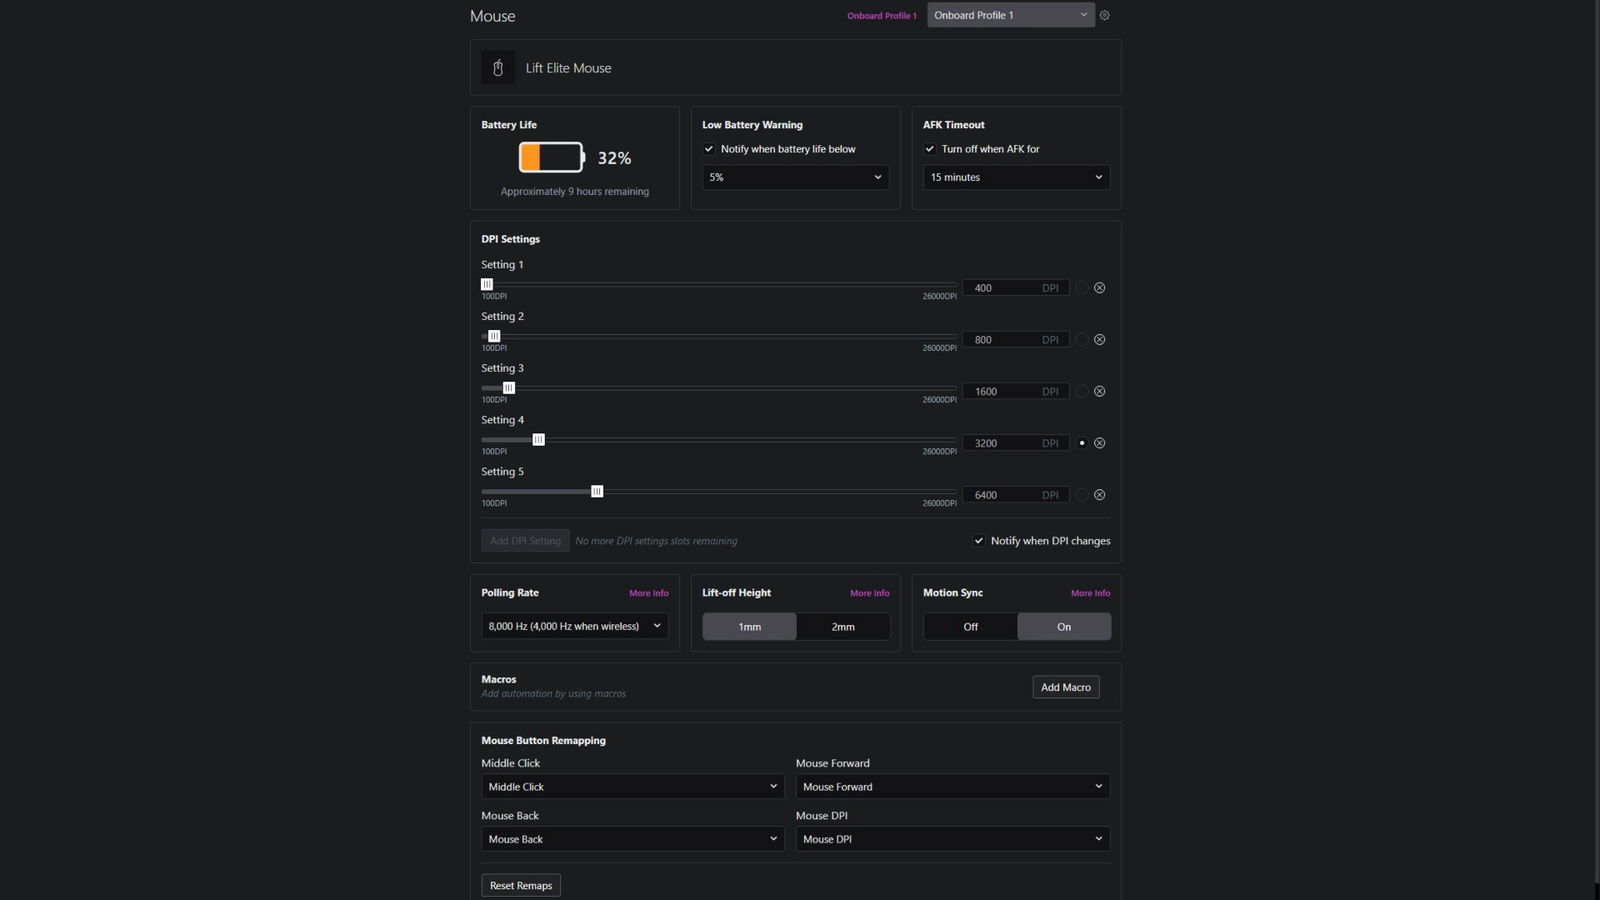
Task: Switch Motion Sync to Off
Action: 970,627
